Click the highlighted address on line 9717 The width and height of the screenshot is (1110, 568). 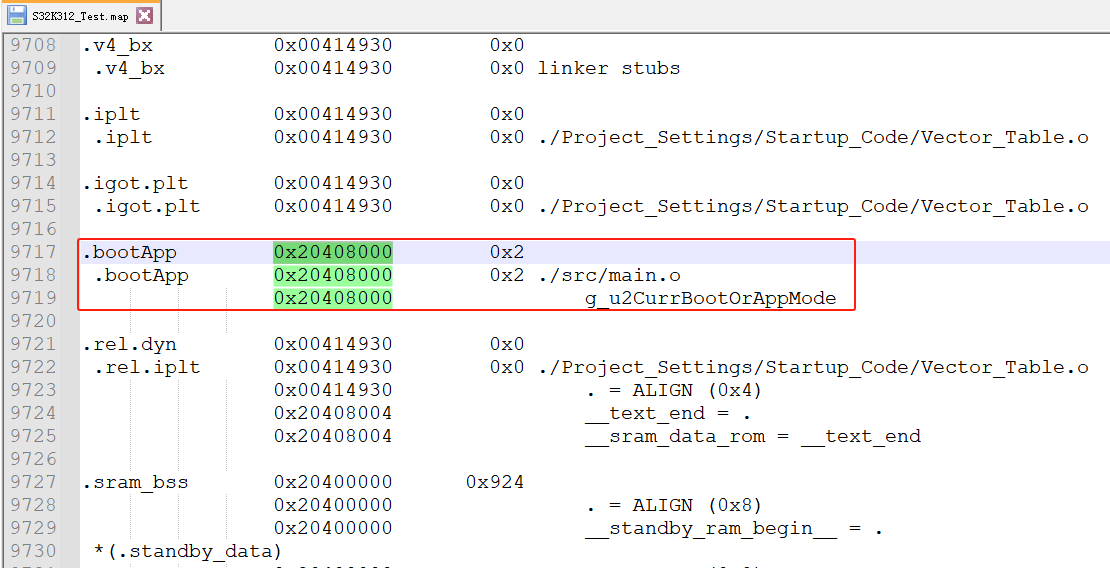click(x=333, y=252)
